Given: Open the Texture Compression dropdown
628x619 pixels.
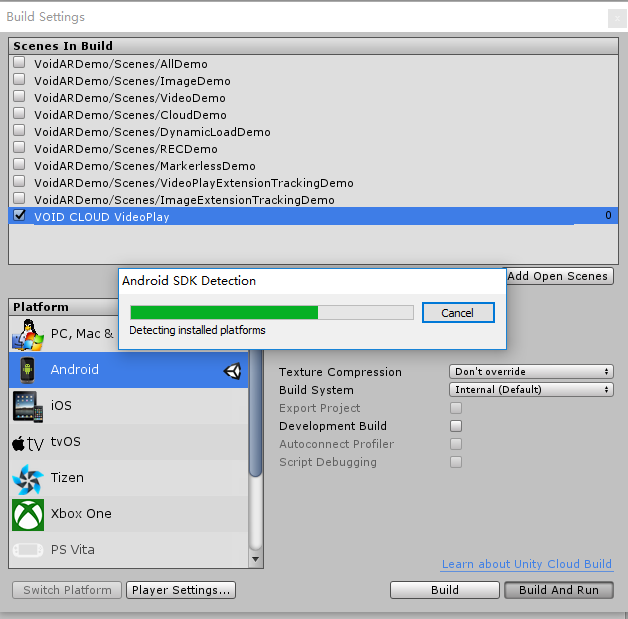Looking at the screenshot, I should (531, 372).
